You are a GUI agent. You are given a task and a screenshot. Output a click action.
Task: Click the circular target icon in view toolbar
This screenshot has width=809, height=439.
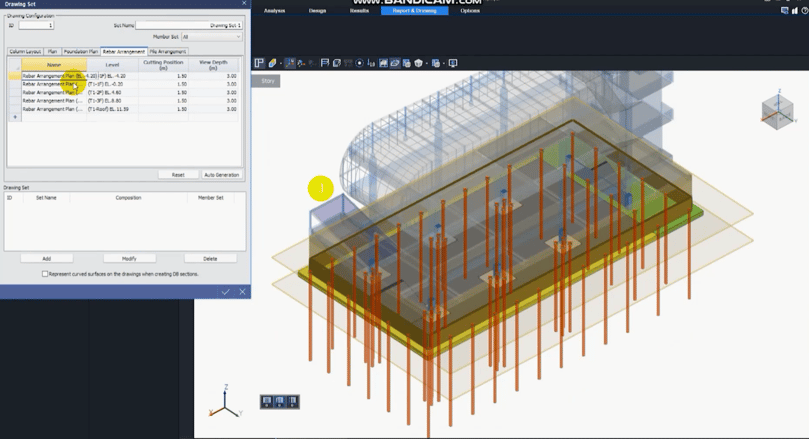click(360, 63)
